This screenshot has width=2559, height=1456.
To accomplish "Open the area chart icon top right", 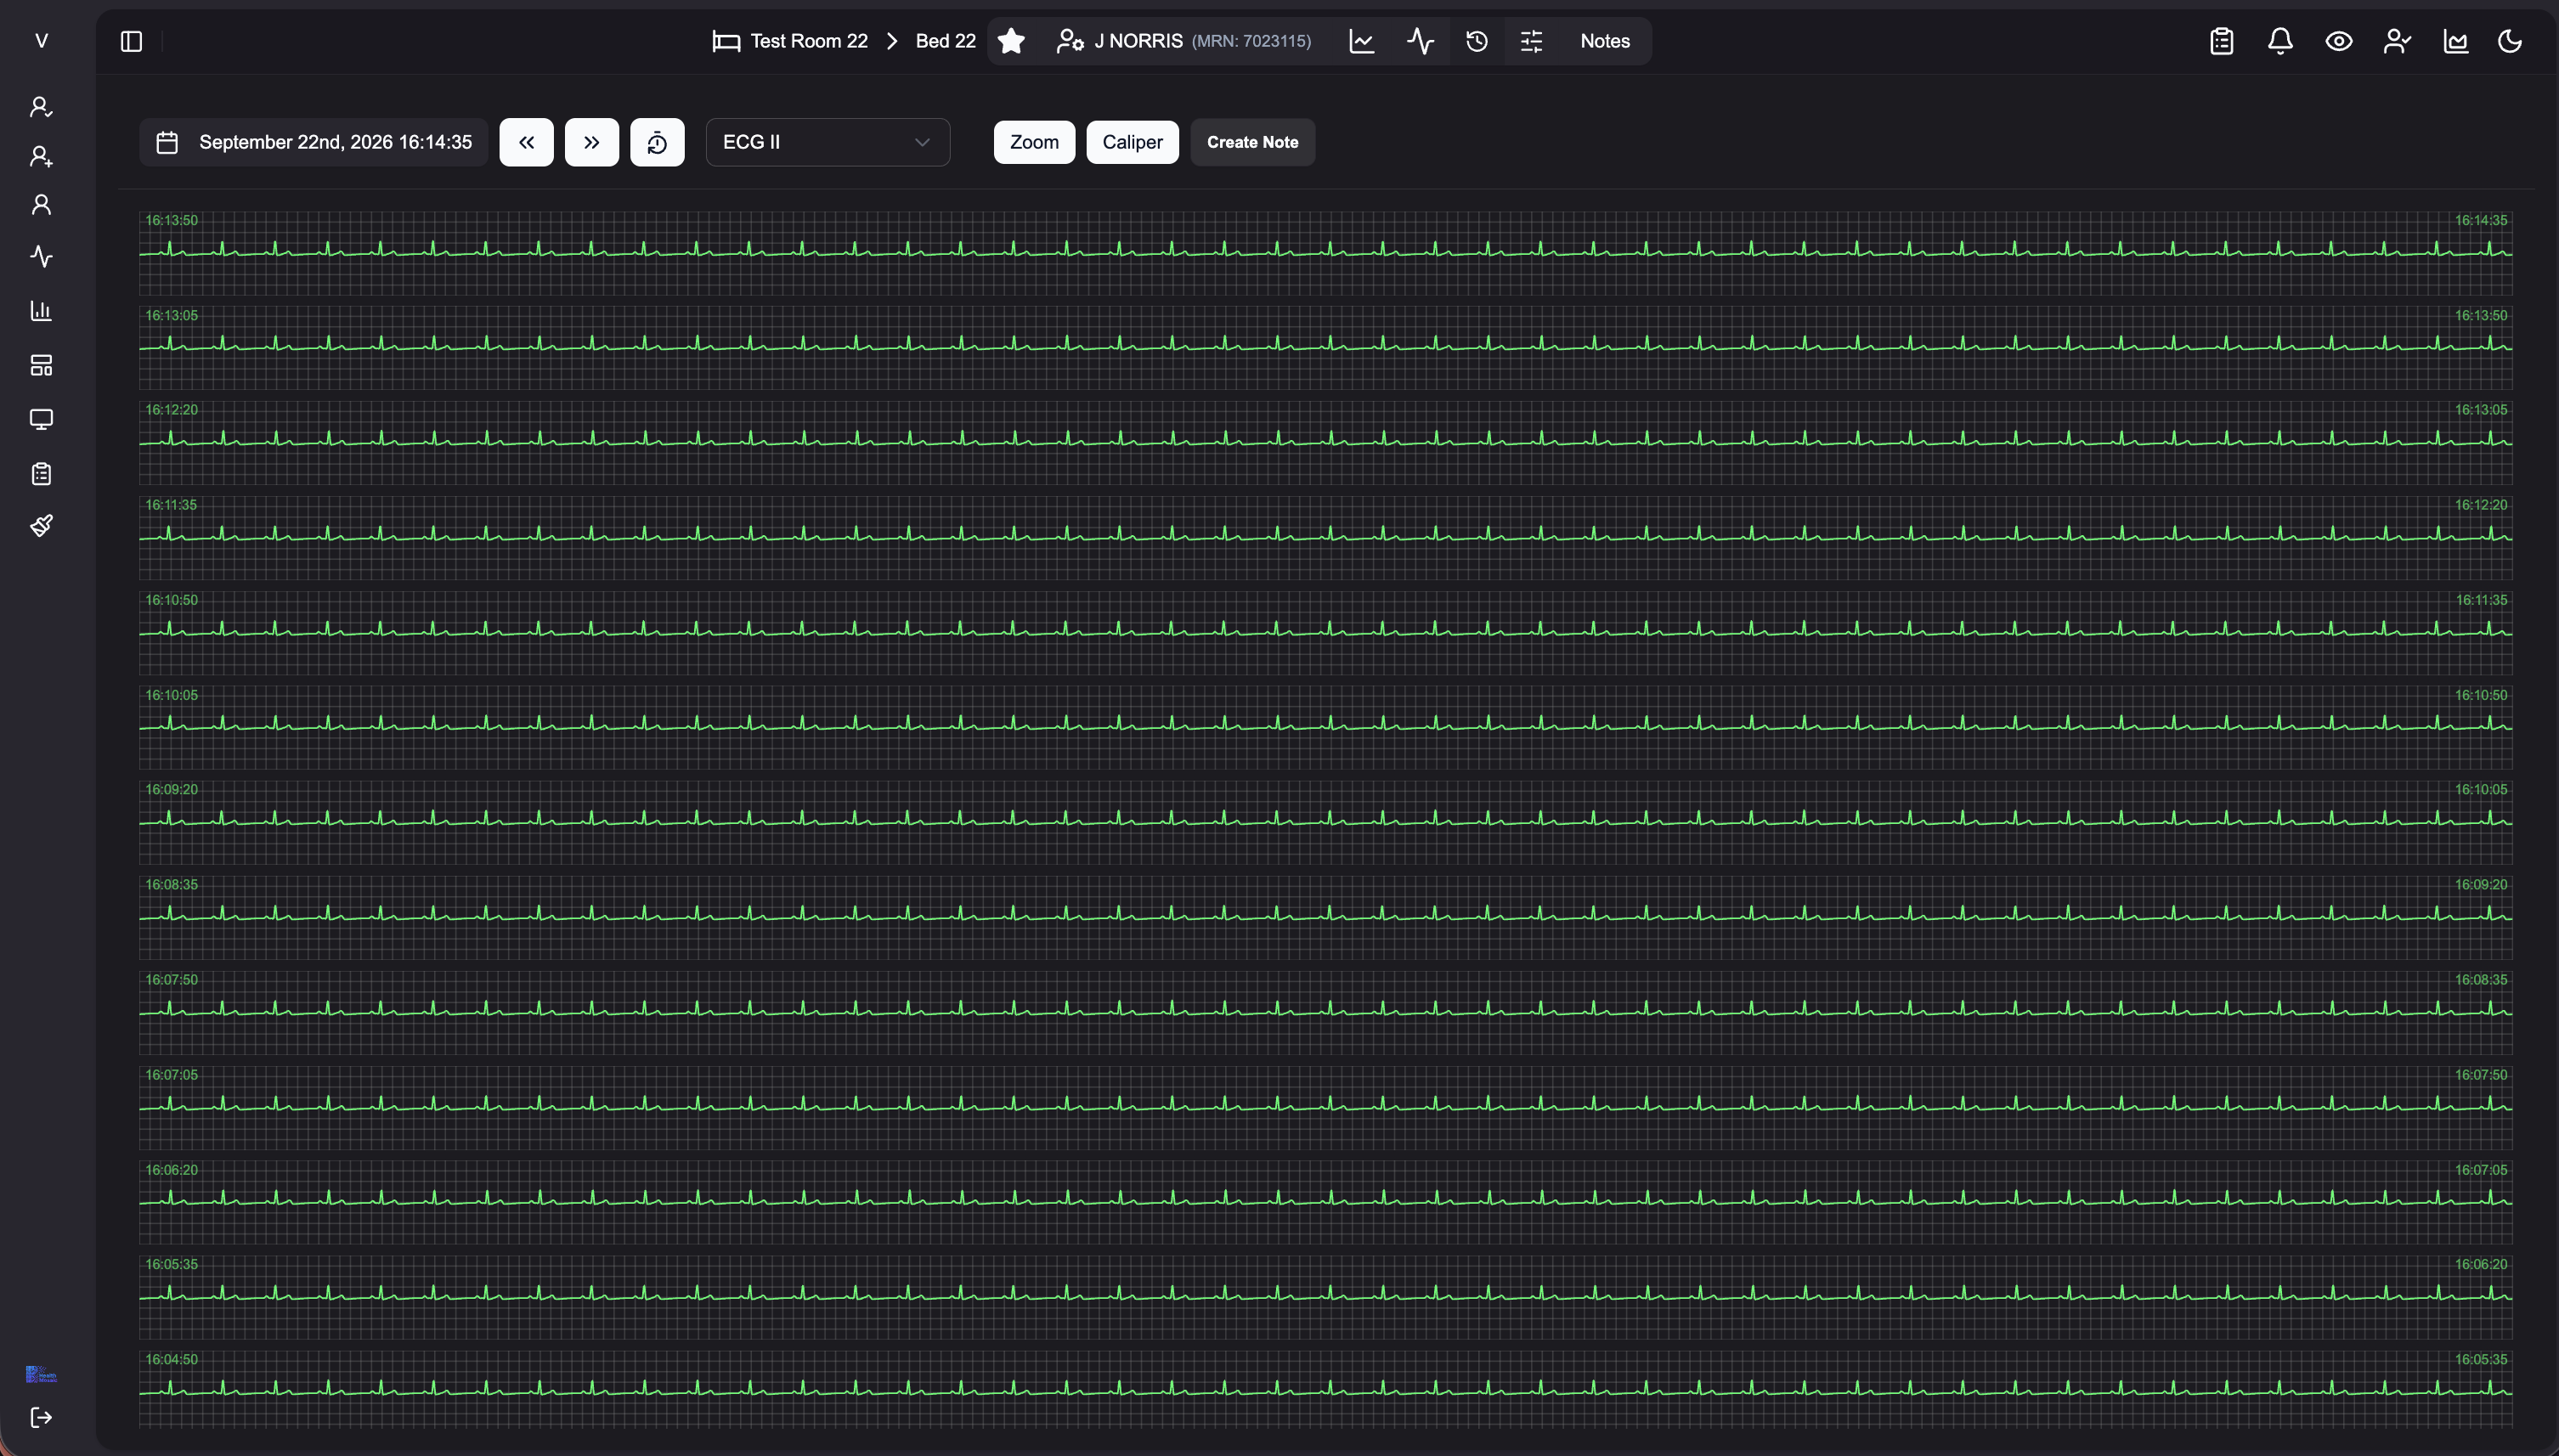I will coord(2455,41).
